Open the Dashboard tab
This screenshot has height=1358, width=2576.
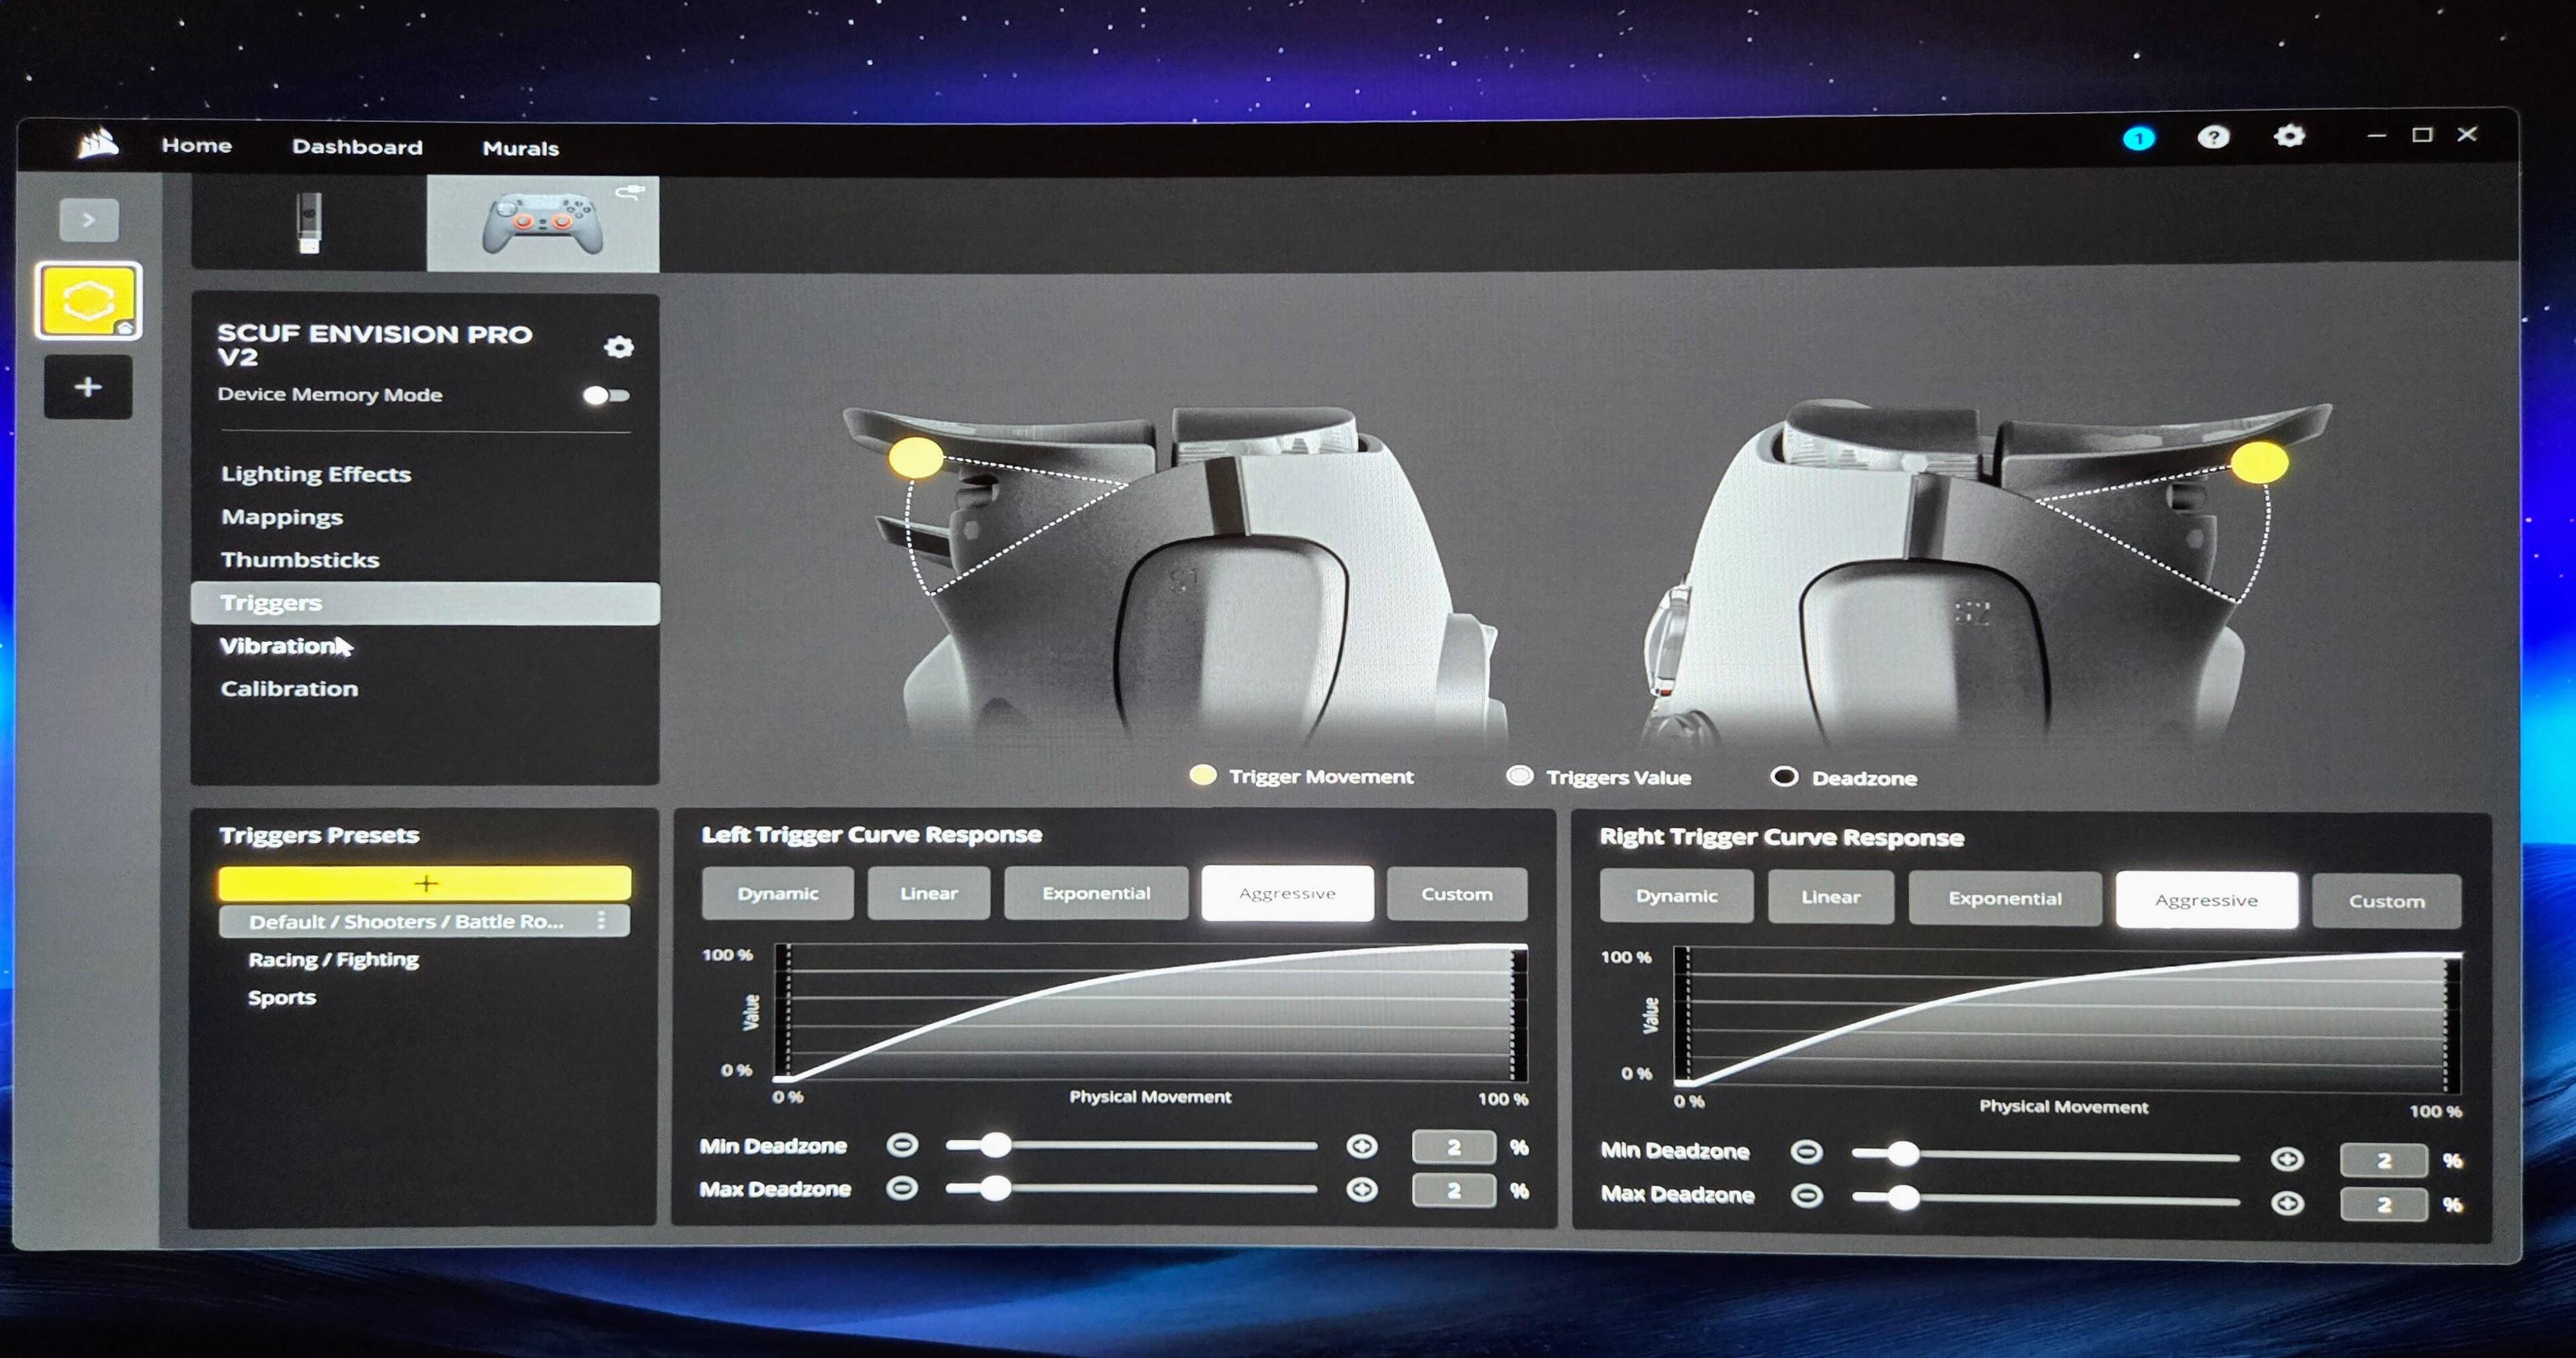click(357, 147)
